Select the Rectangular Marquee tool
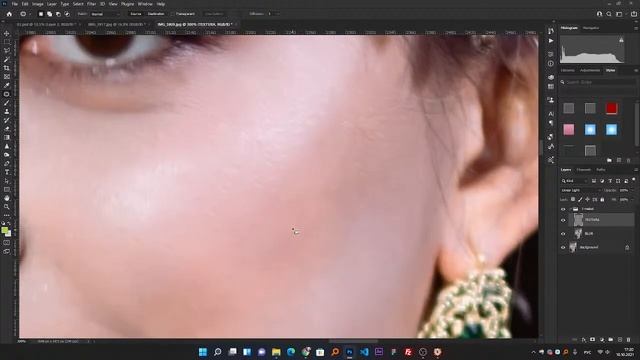The height and width of the screenshot is (360, 640). point(7,42)
